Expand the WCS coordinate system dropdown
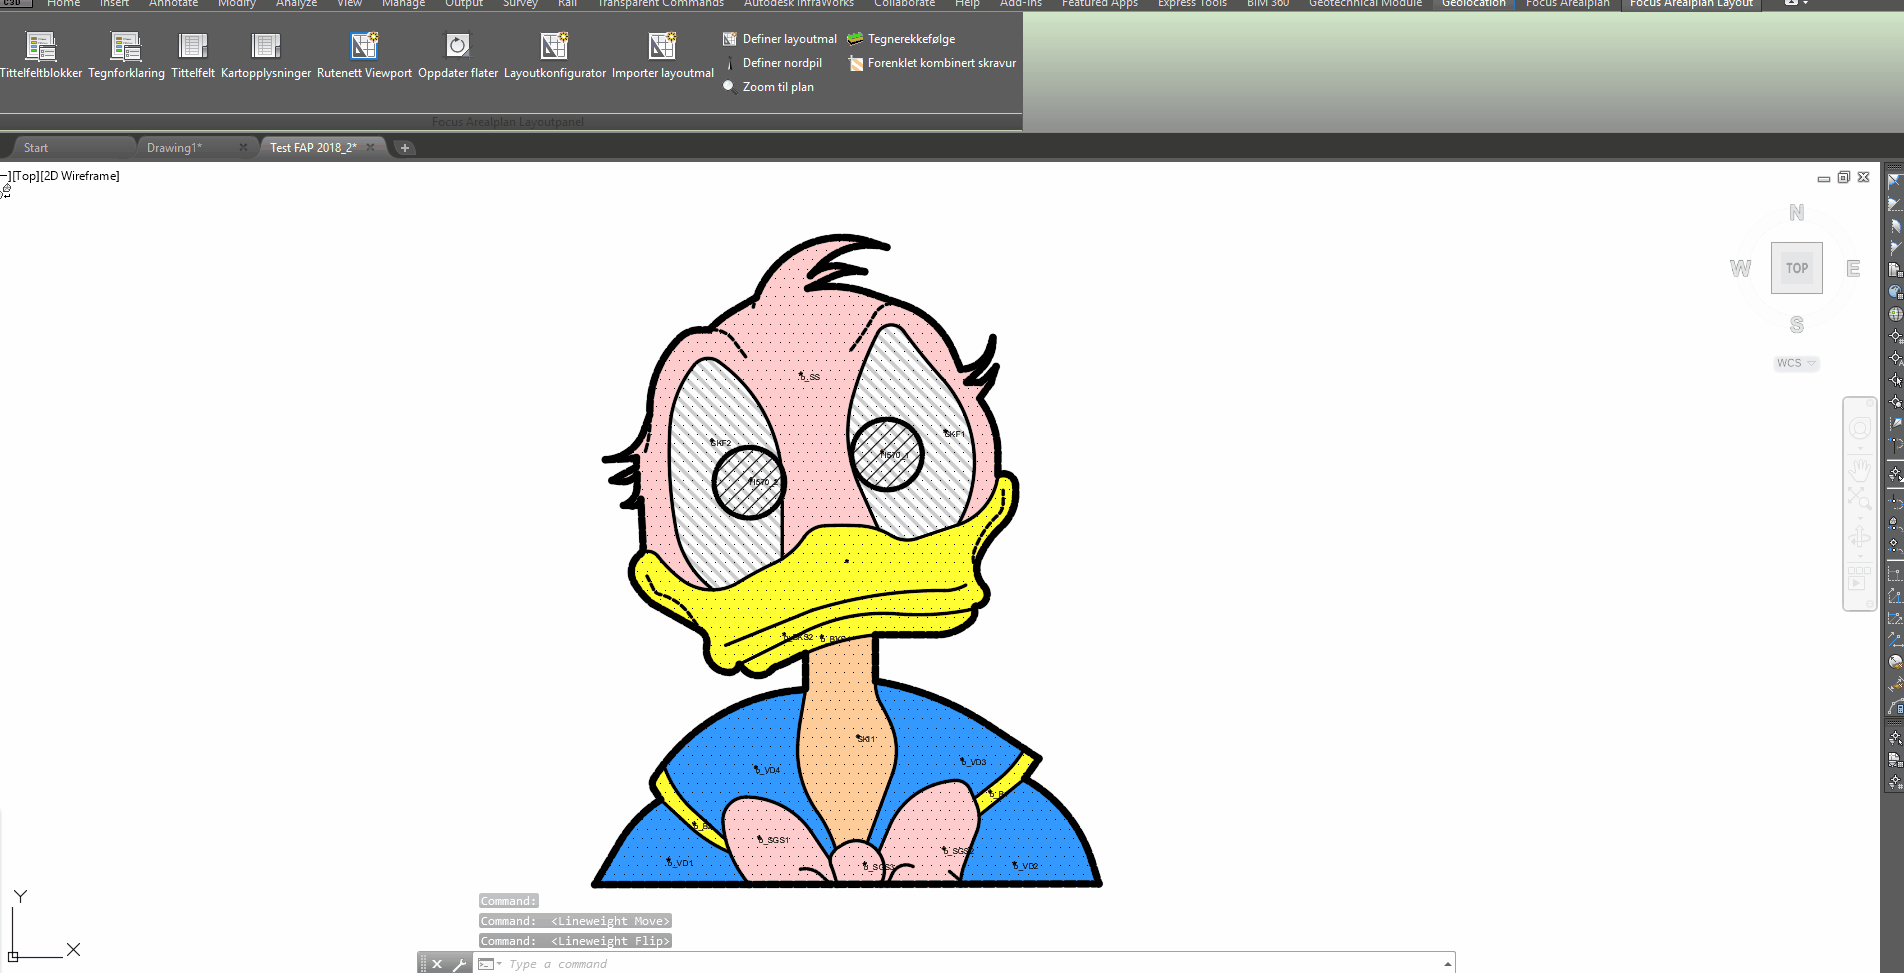 [x=1796, y=363]
